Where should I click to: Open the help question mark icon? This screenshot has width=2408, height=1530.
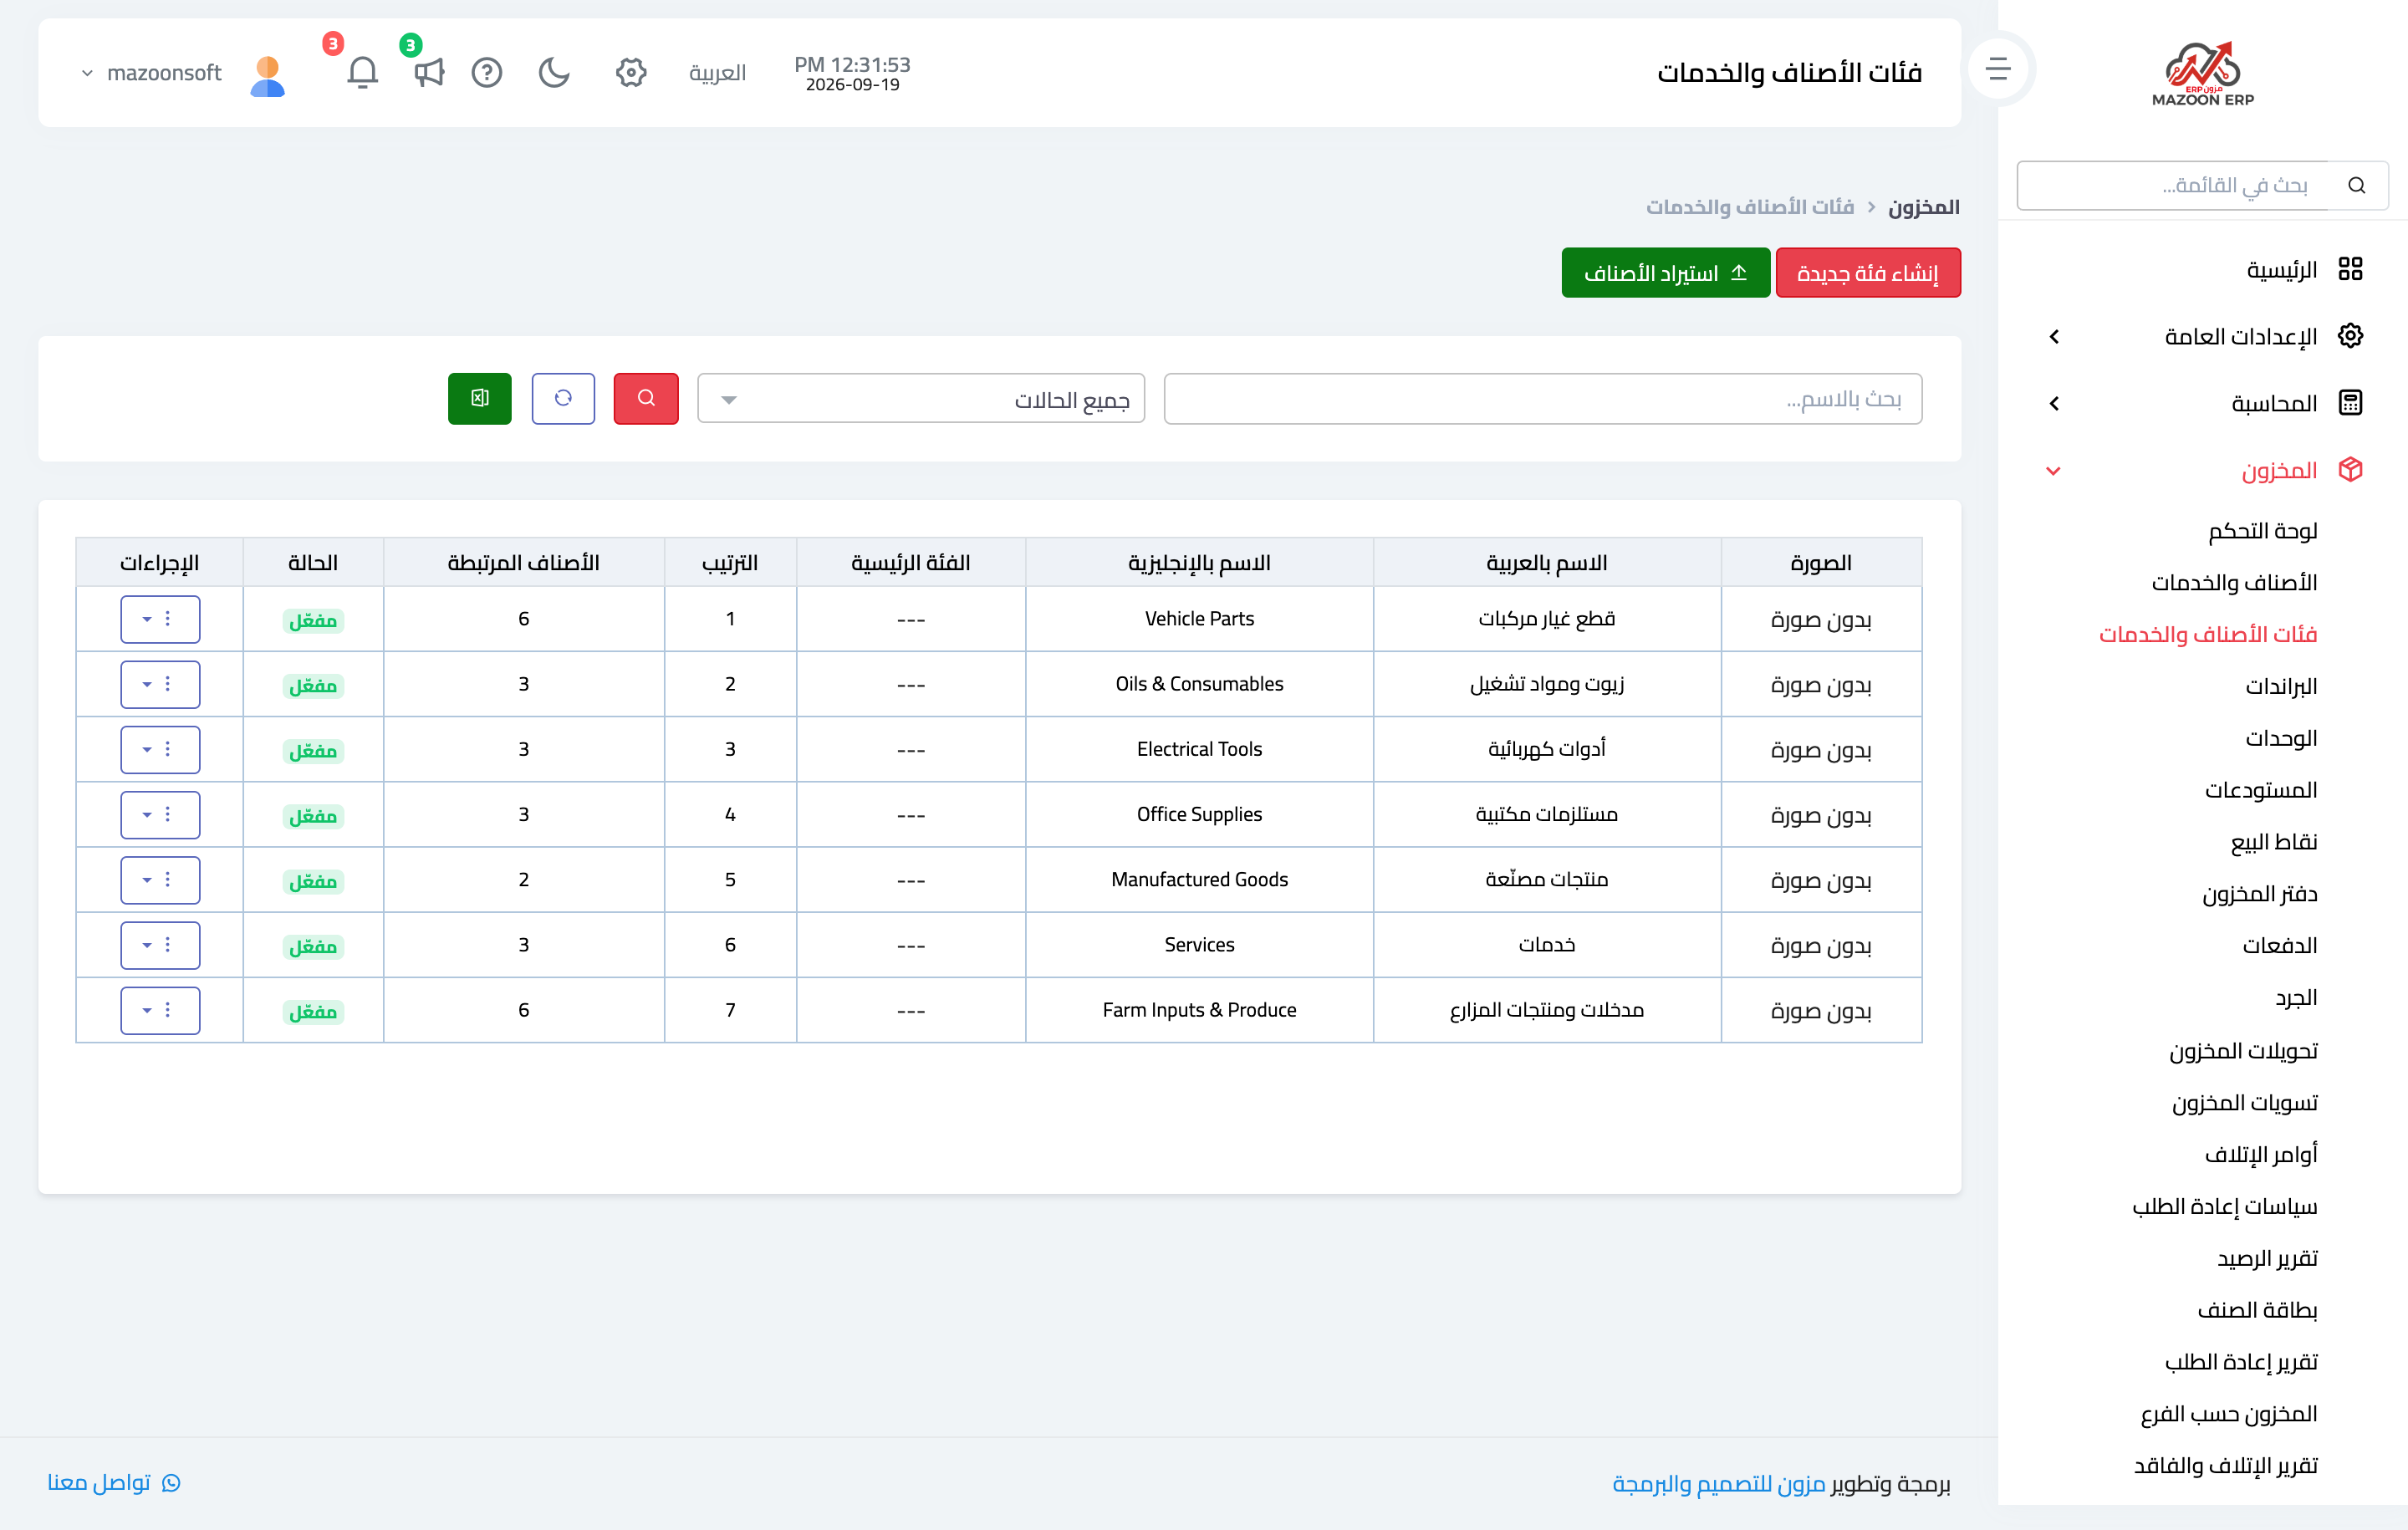coord(487,72)
